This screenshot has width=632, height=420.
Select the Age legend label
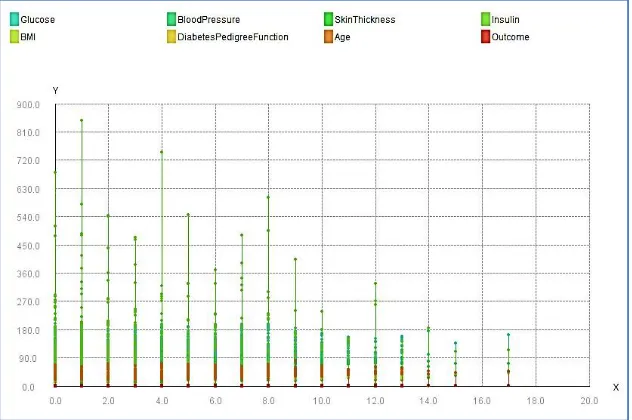coord(342,37)
